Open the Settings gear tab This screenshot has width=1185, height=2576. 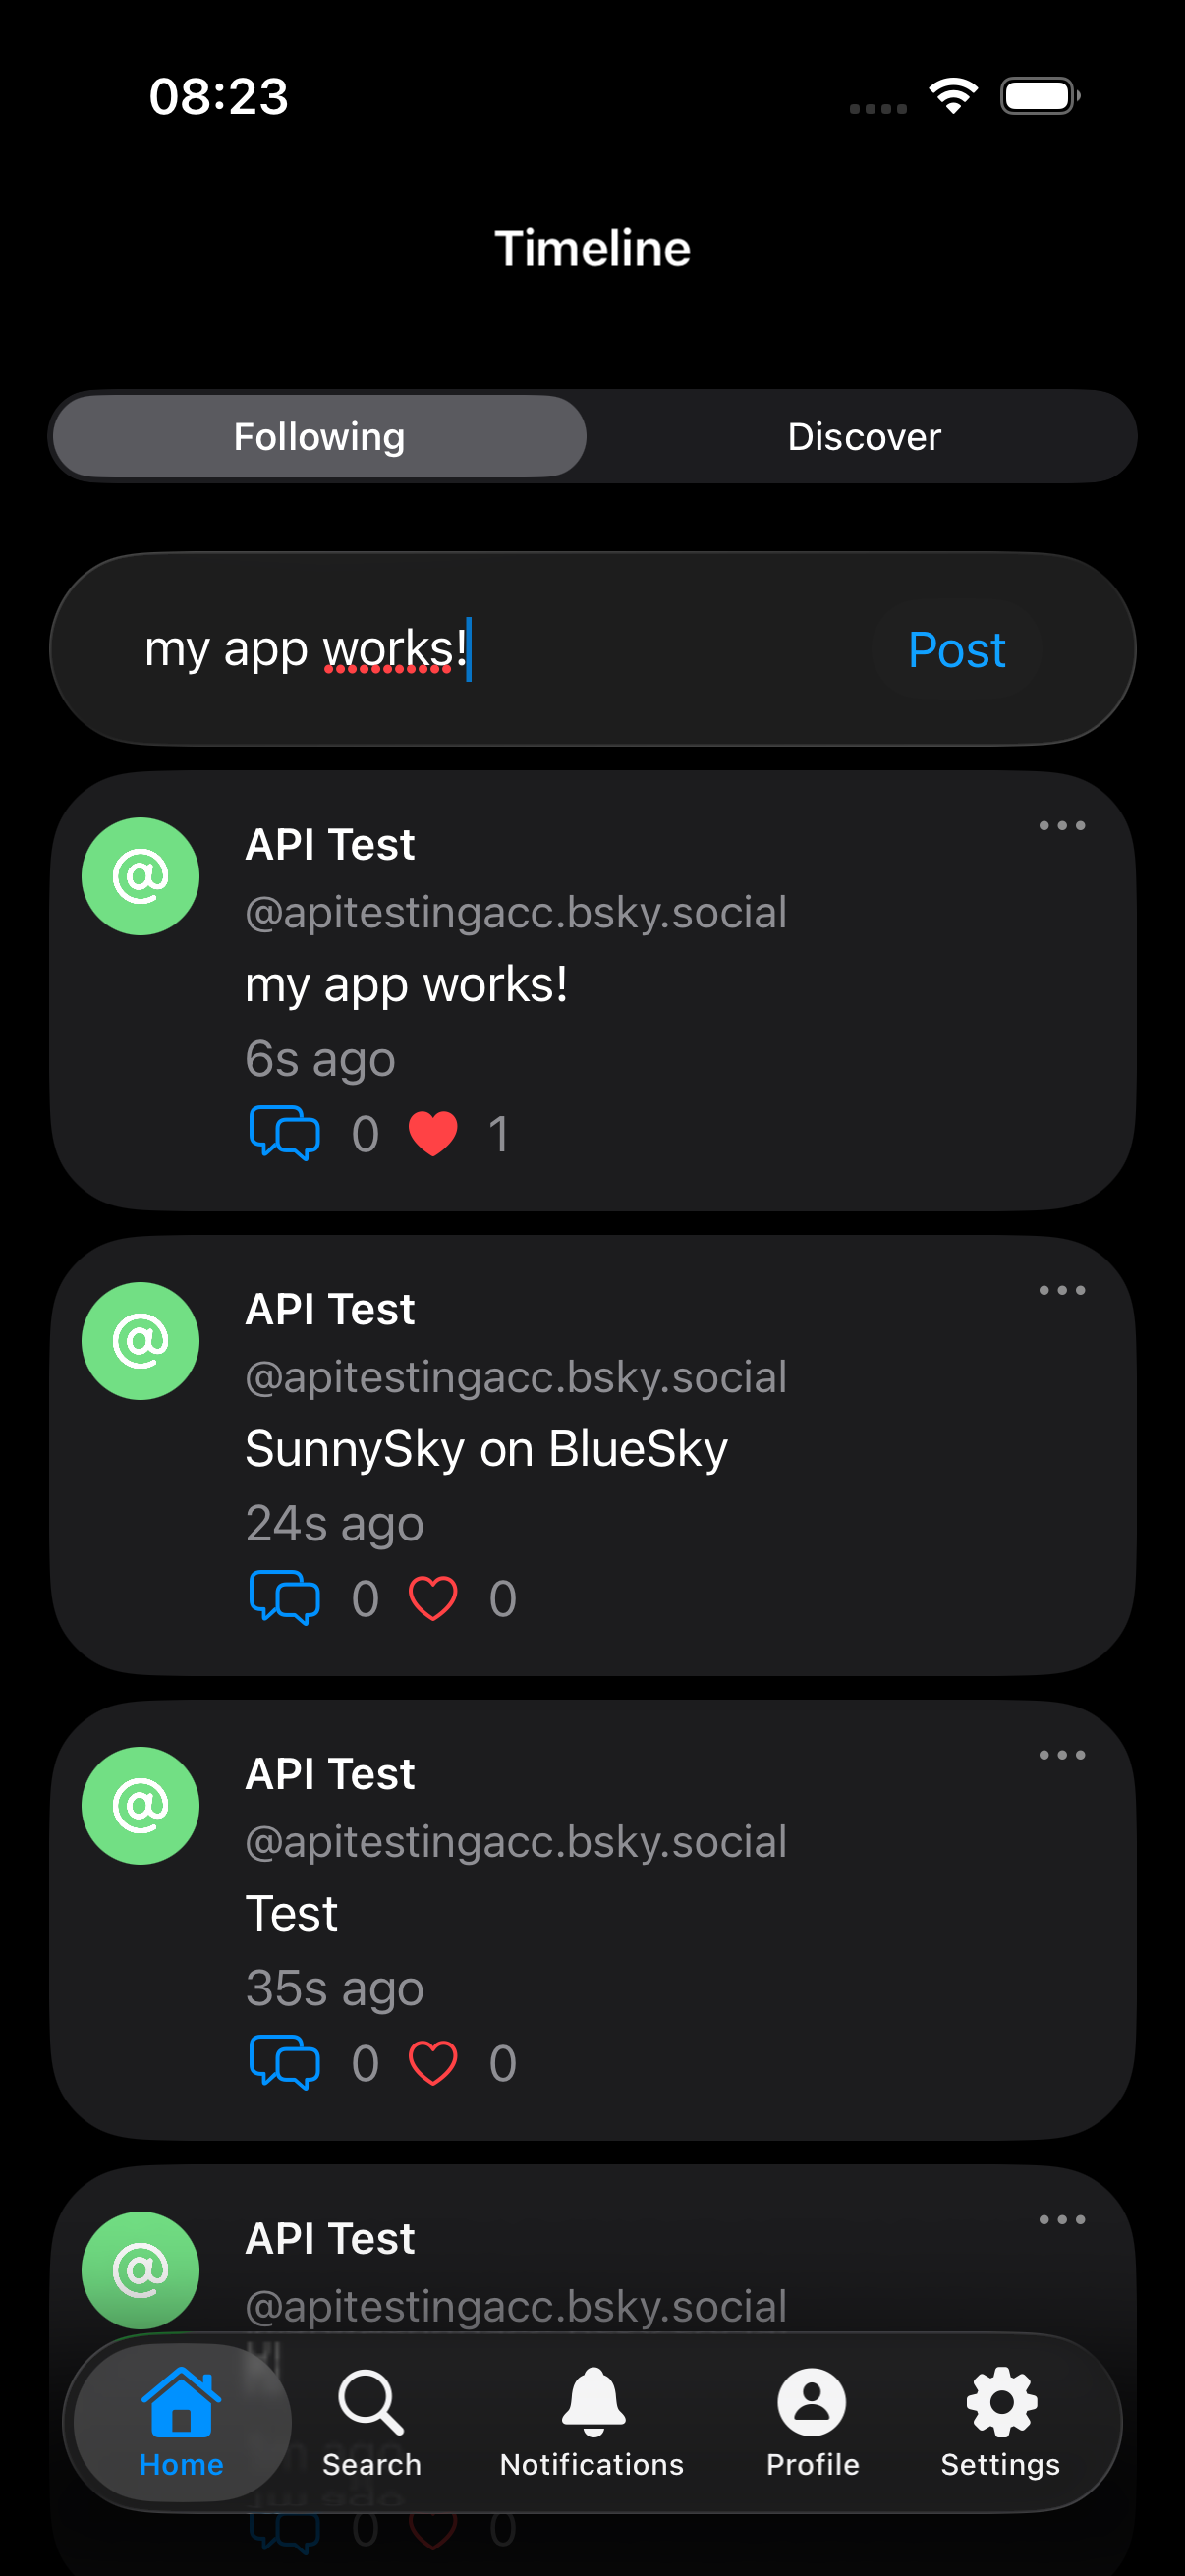1000,2421
